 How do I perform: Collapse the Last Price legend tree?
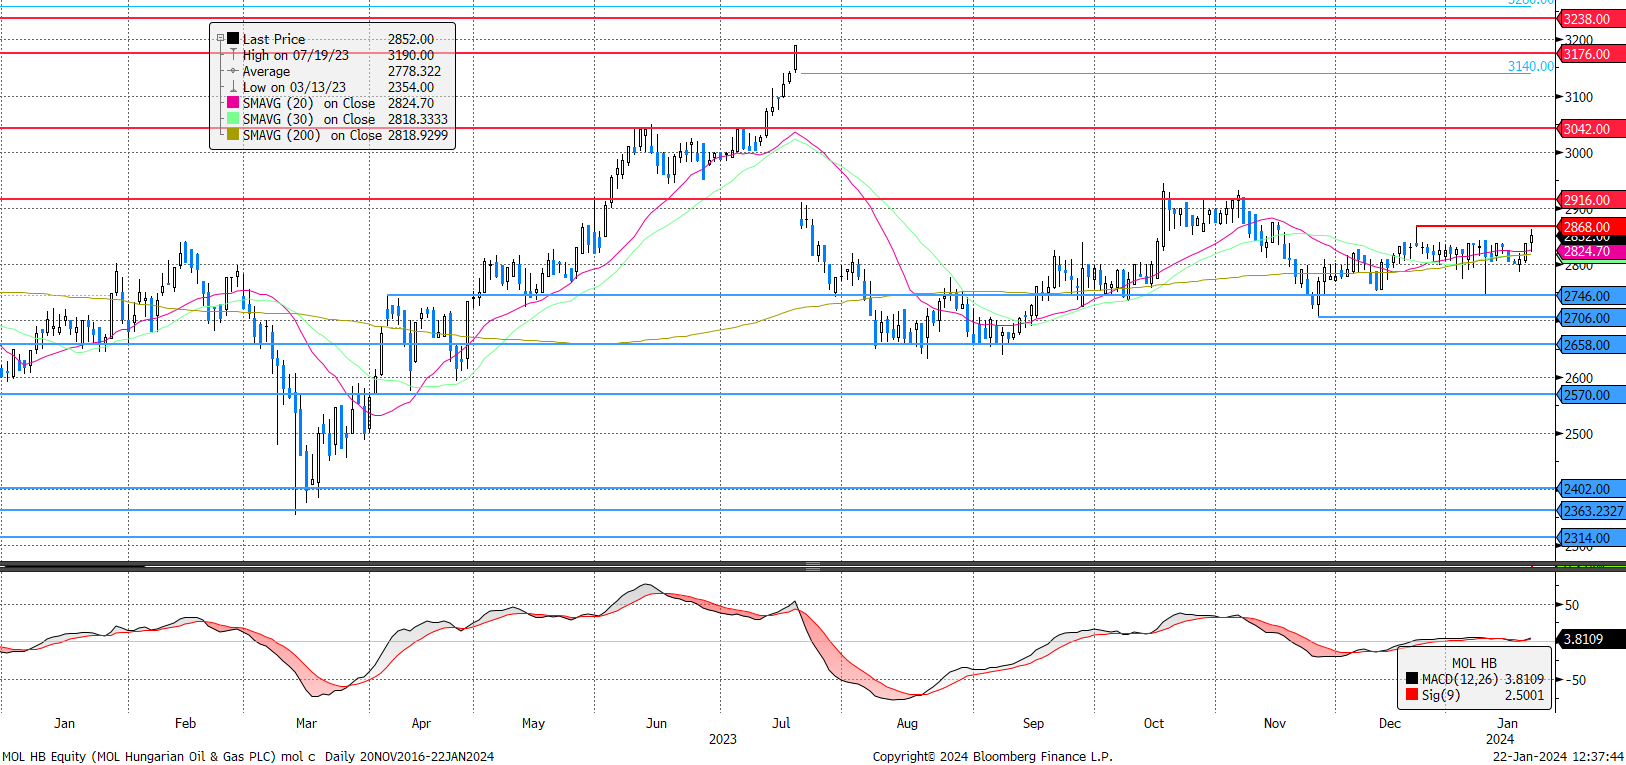click(x=221, y=39)
